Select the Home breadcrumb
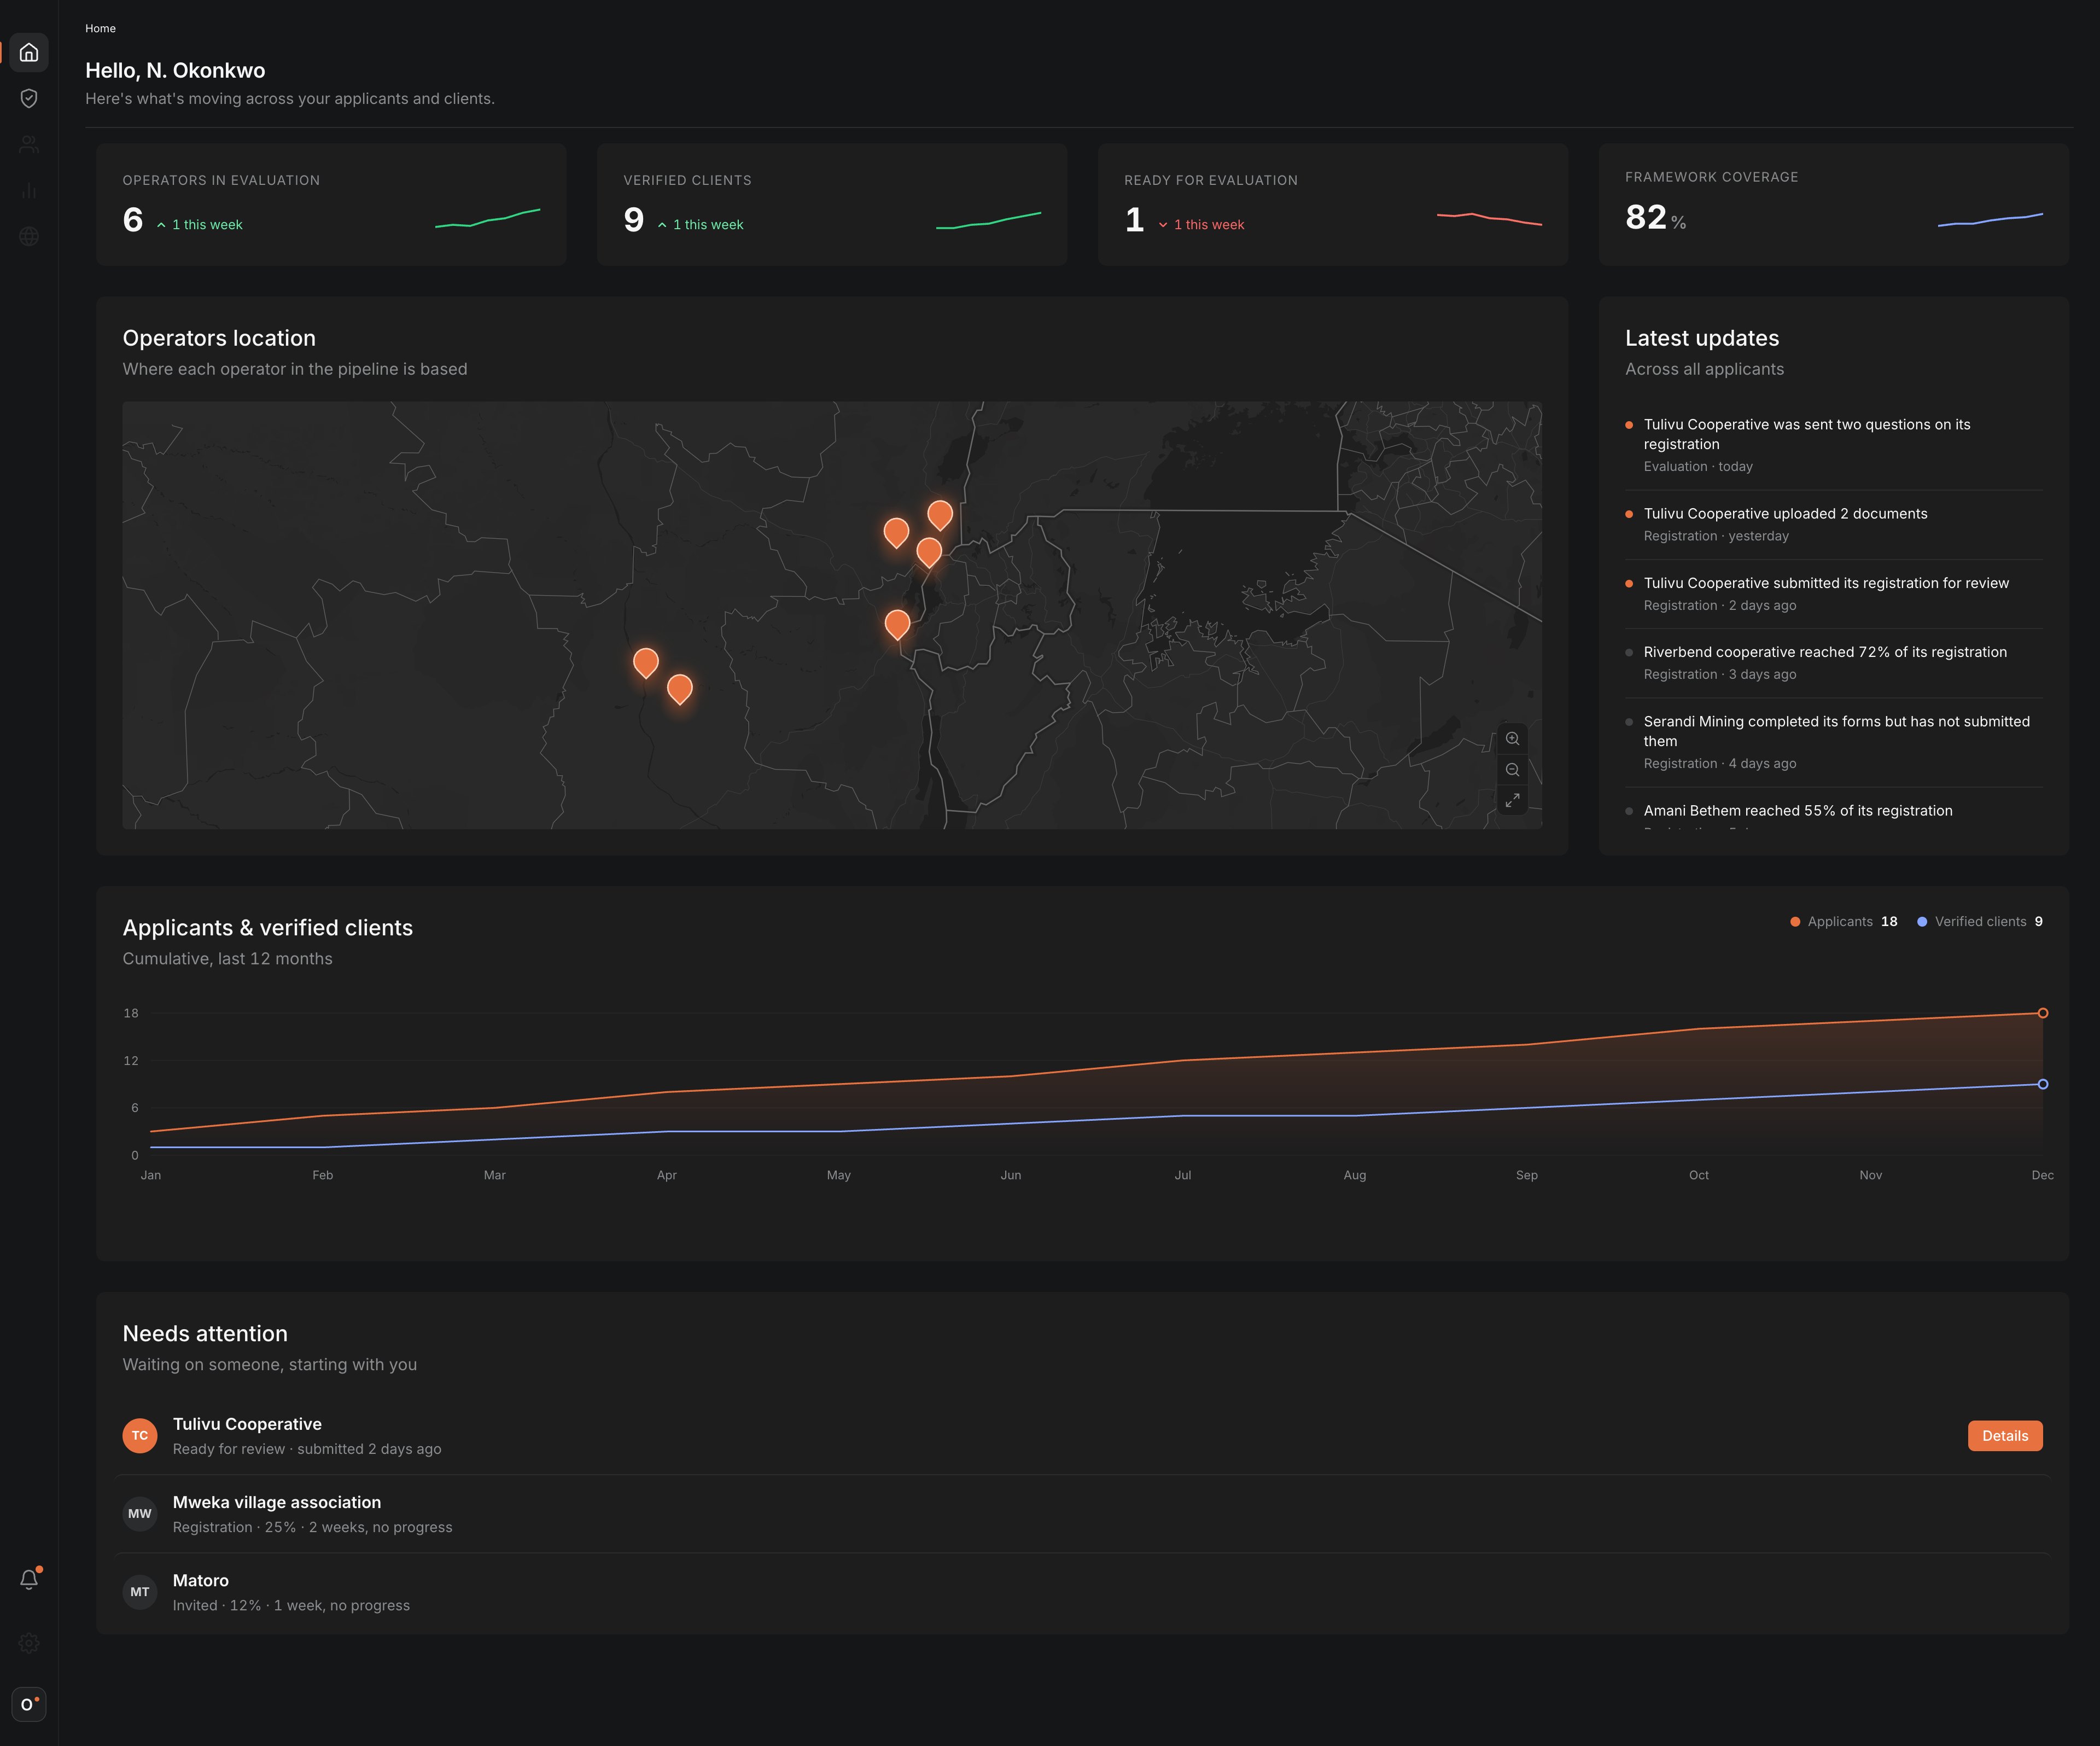The width and height of the screenshot is (2100, 1746). (100, 28)
